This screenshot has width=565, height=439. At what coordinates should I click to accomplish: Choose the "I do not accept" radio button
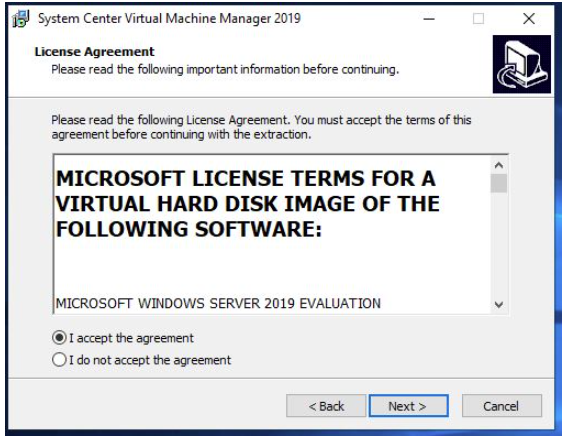coord(59,360)
